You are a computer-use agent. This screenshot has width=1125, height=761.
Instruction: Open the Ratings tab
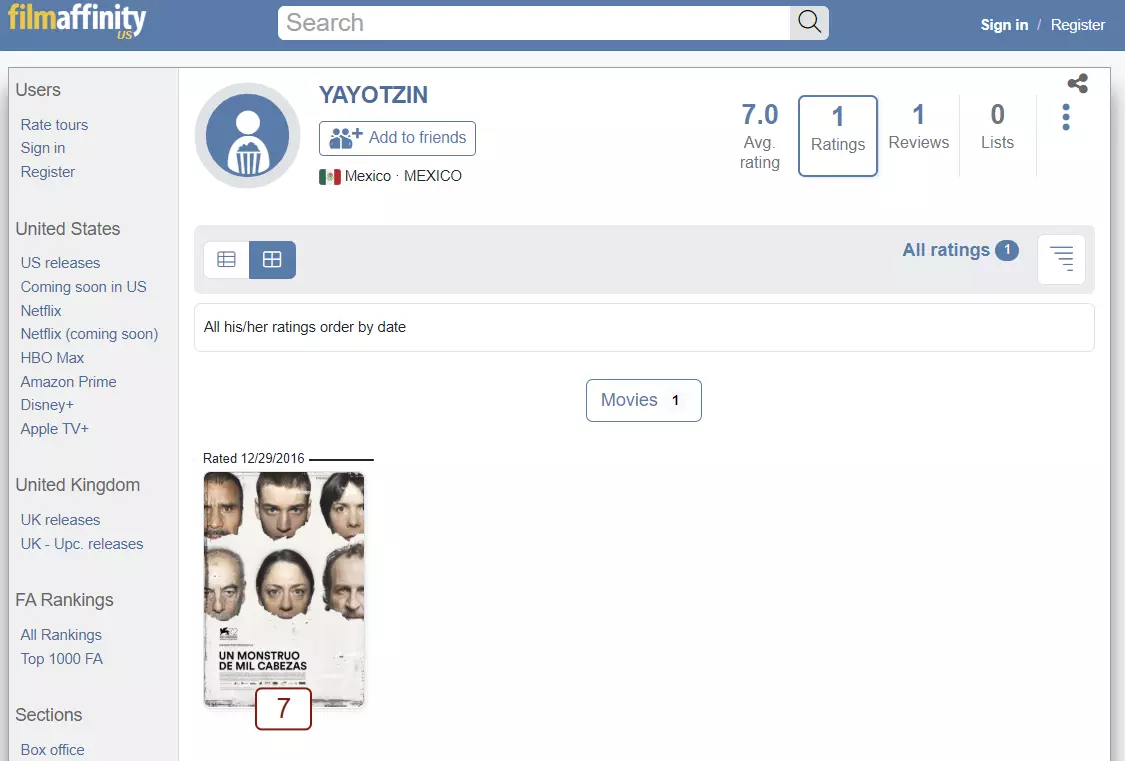point(838,136)
